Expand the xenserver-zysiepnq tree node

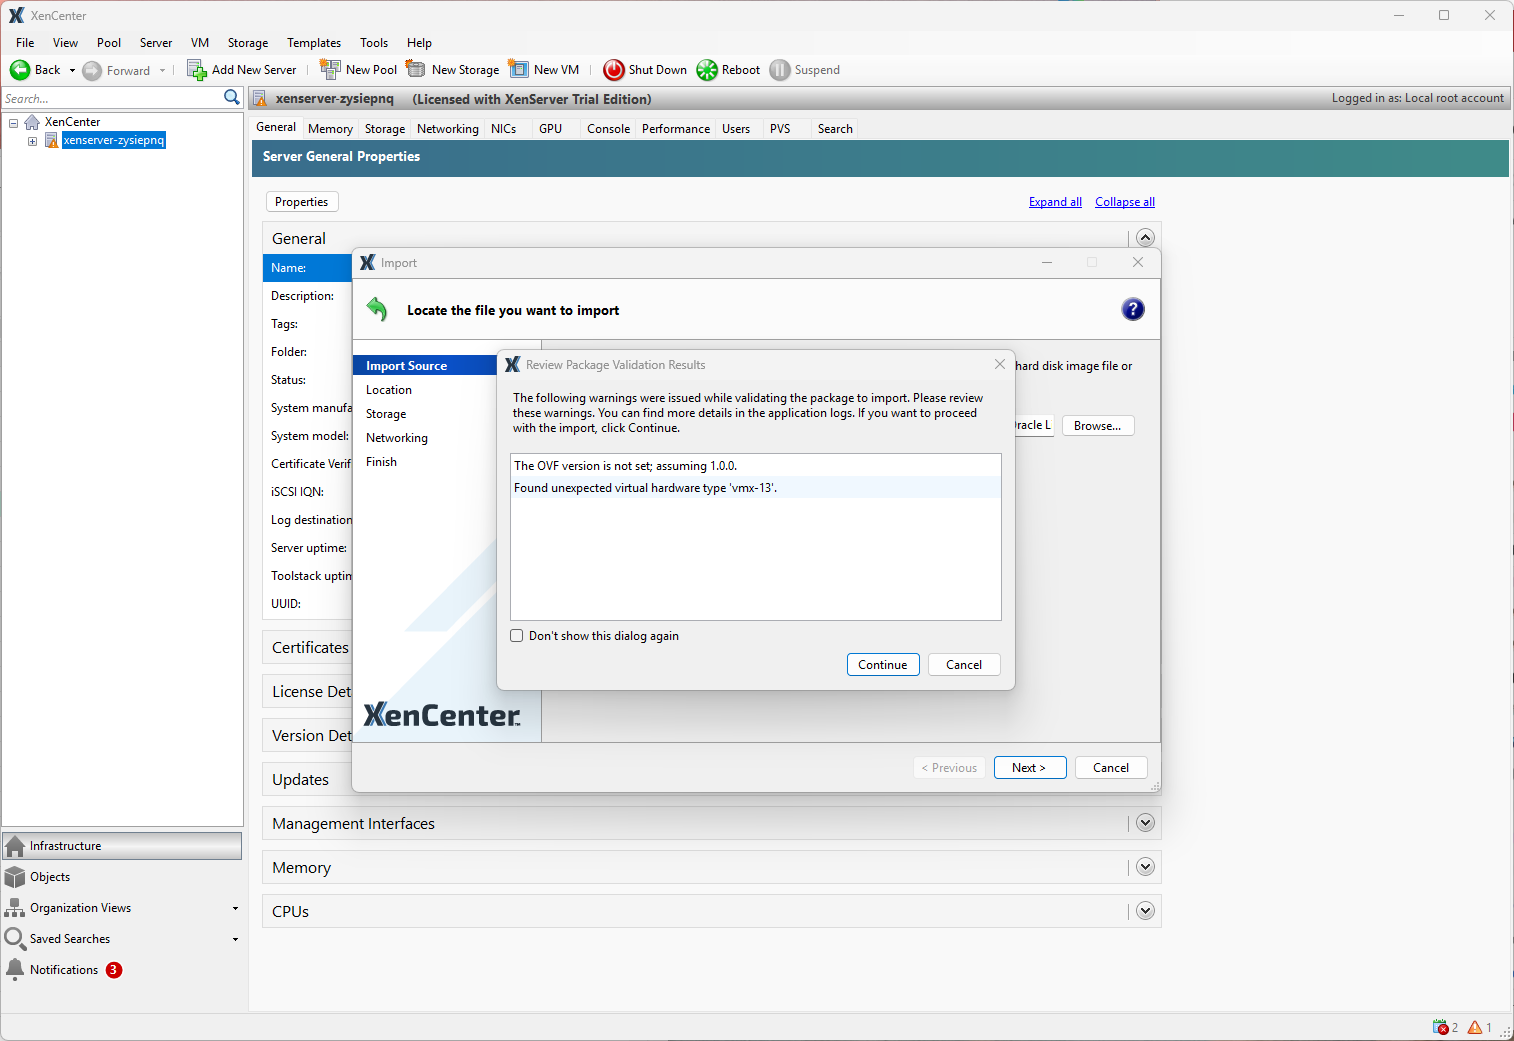pyautogui.click(x=32, y=141)
